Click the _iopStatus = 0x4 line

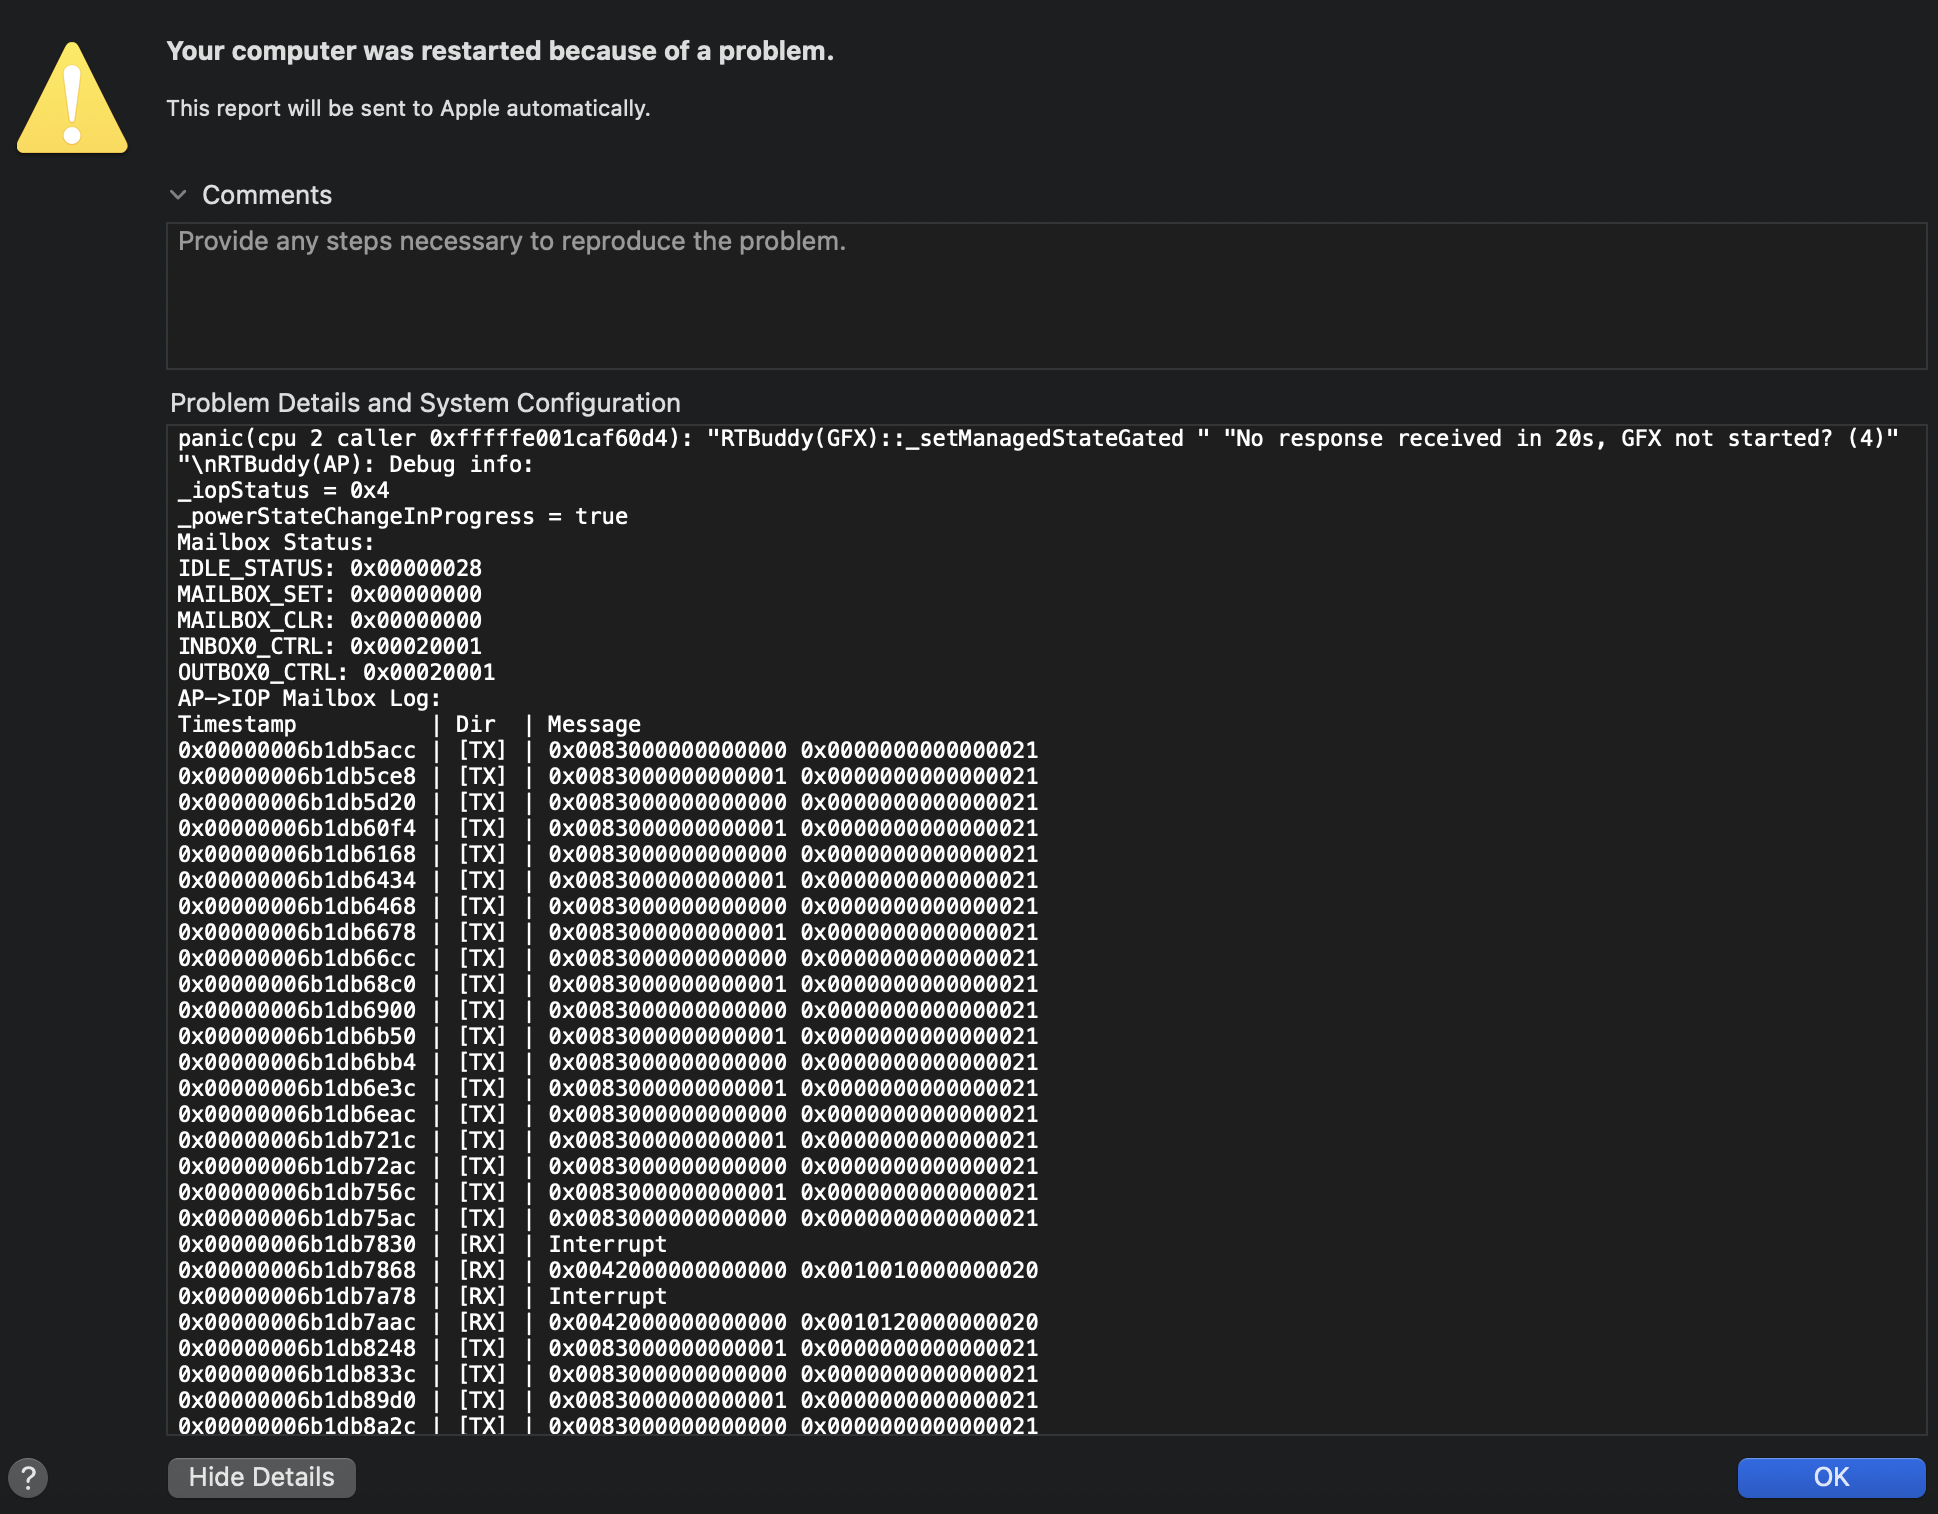click(283, 490)
